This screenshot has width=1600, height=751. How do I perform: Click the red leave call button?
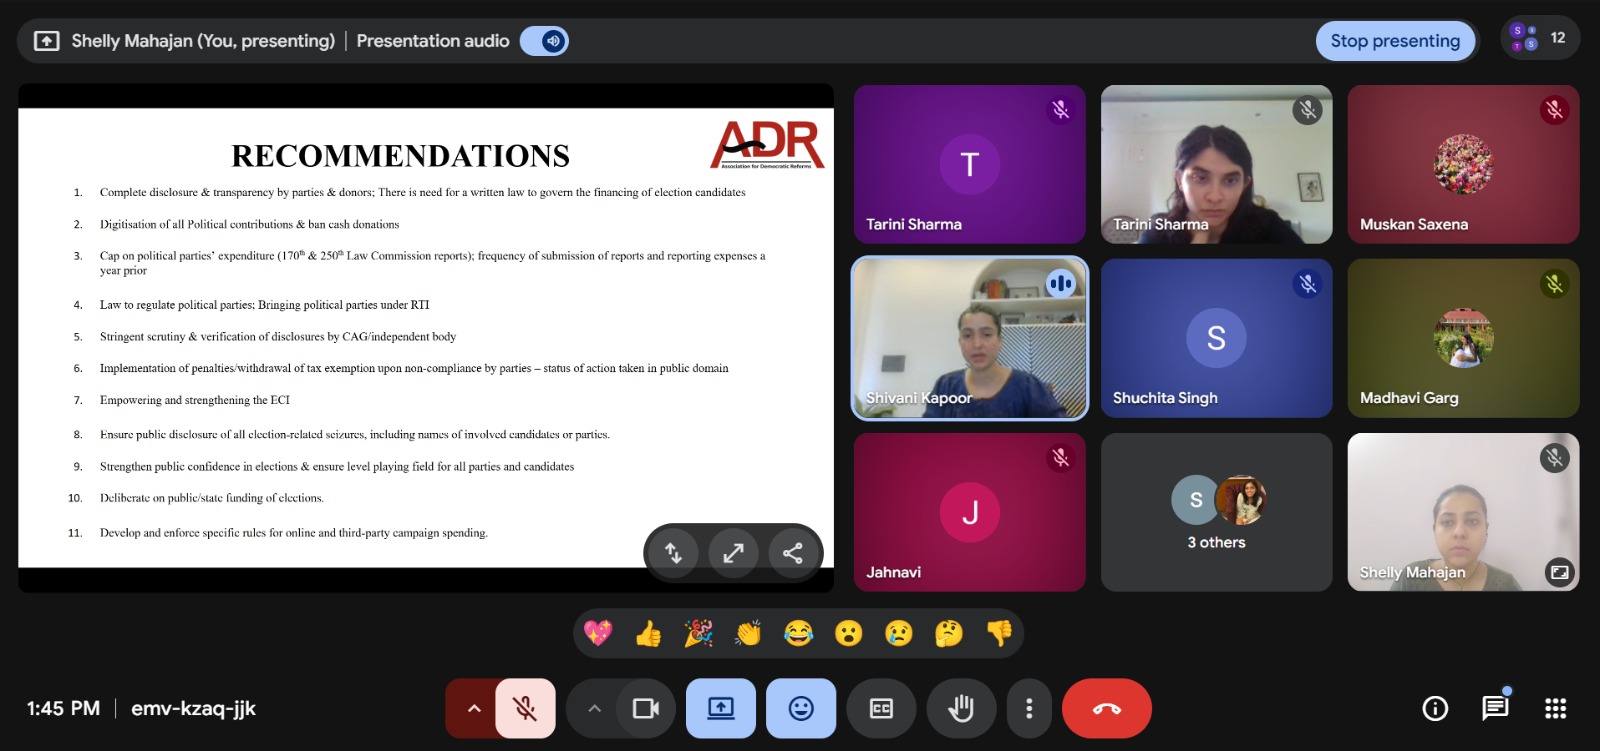click(1106, 709)
